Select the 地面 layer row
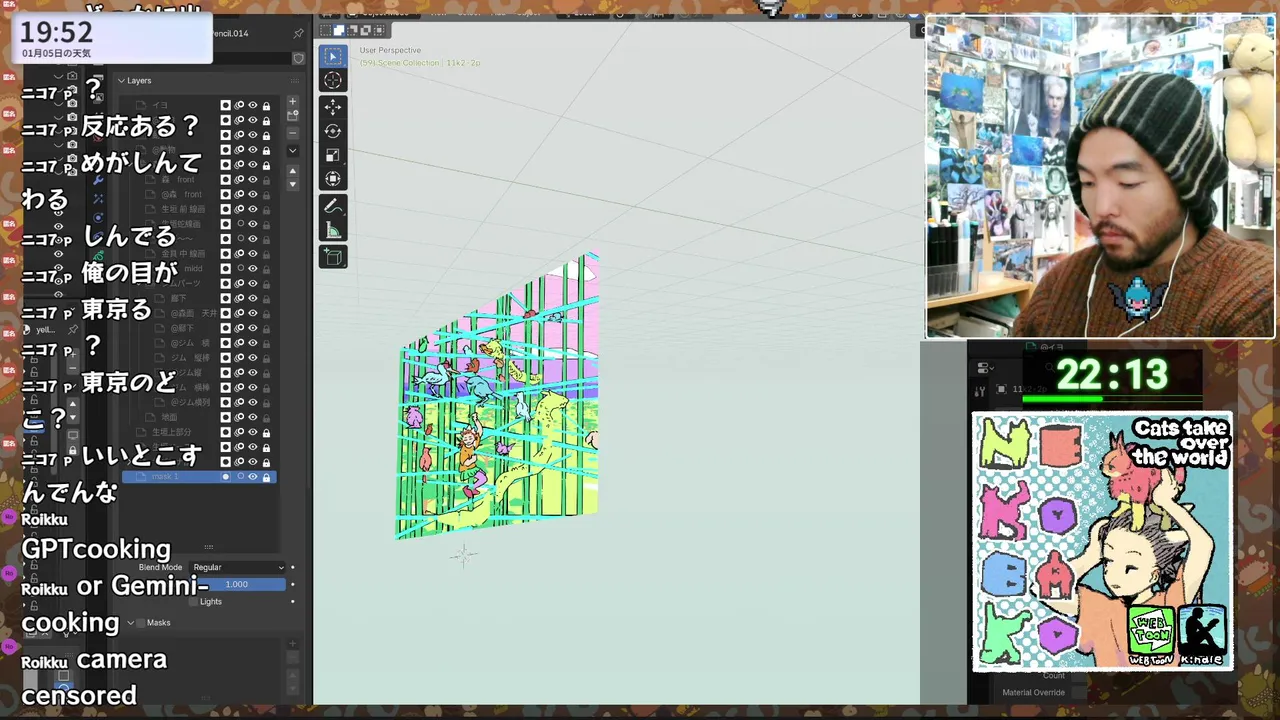1280x720 pixels. (x=198, y=417)
